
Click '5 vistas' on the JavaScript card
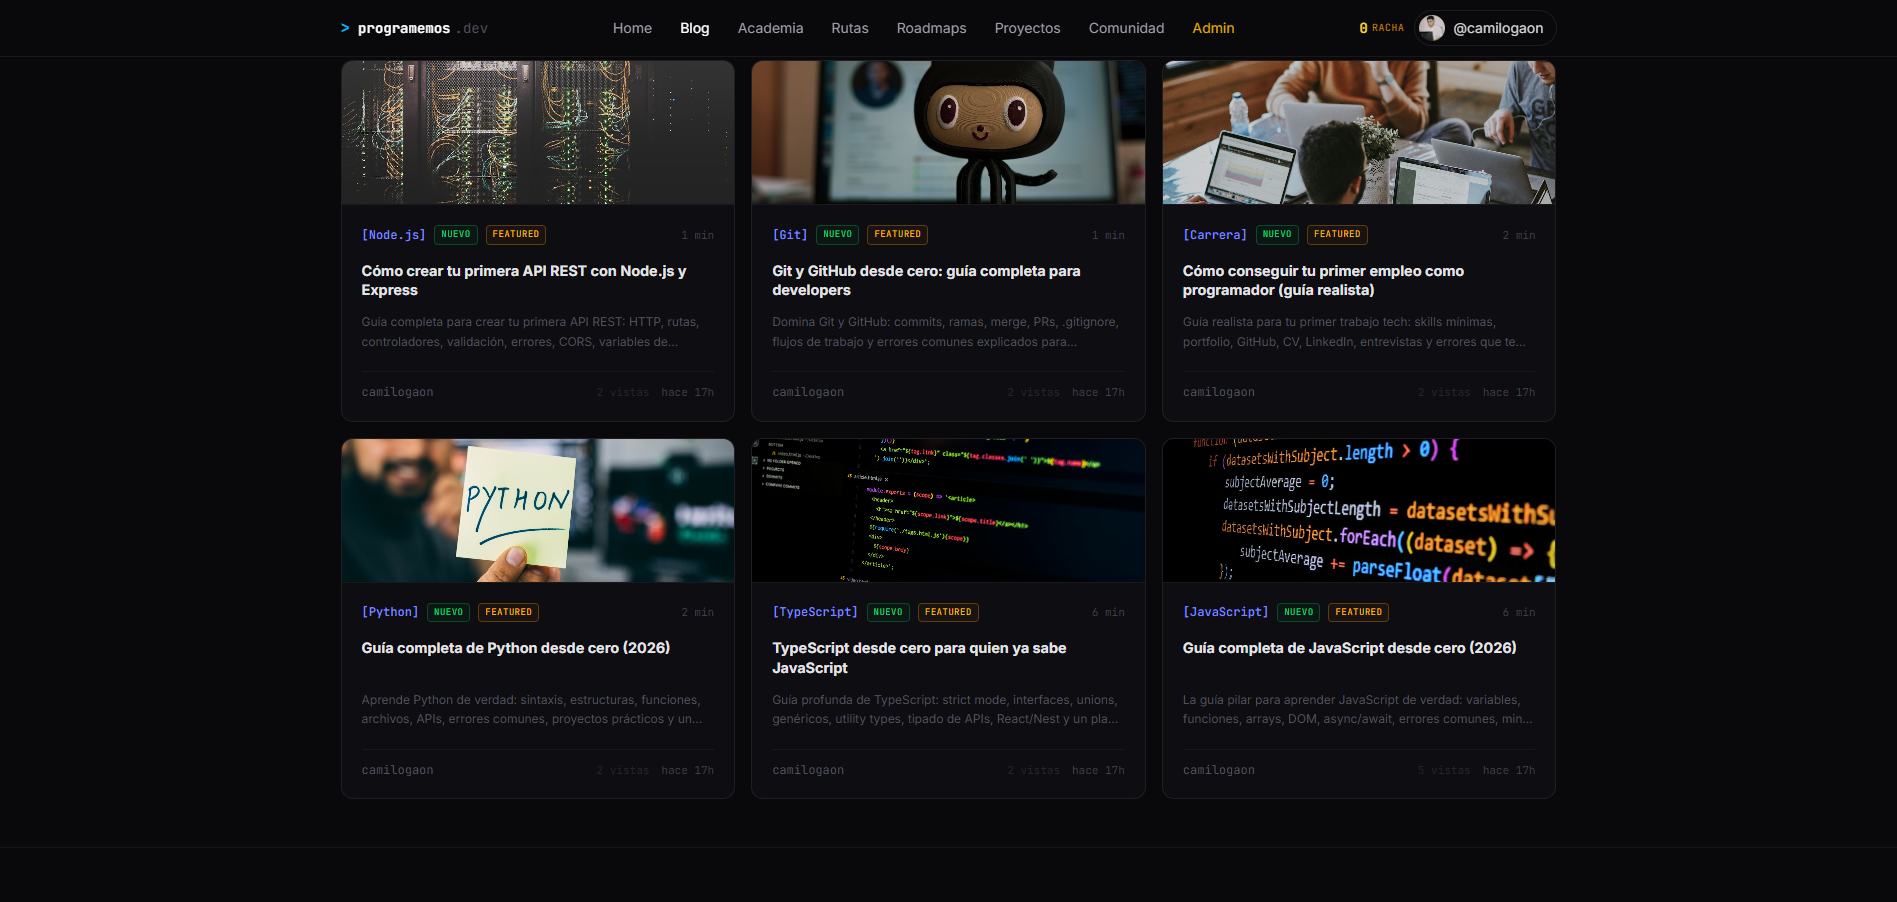(x=1444, y=770)
